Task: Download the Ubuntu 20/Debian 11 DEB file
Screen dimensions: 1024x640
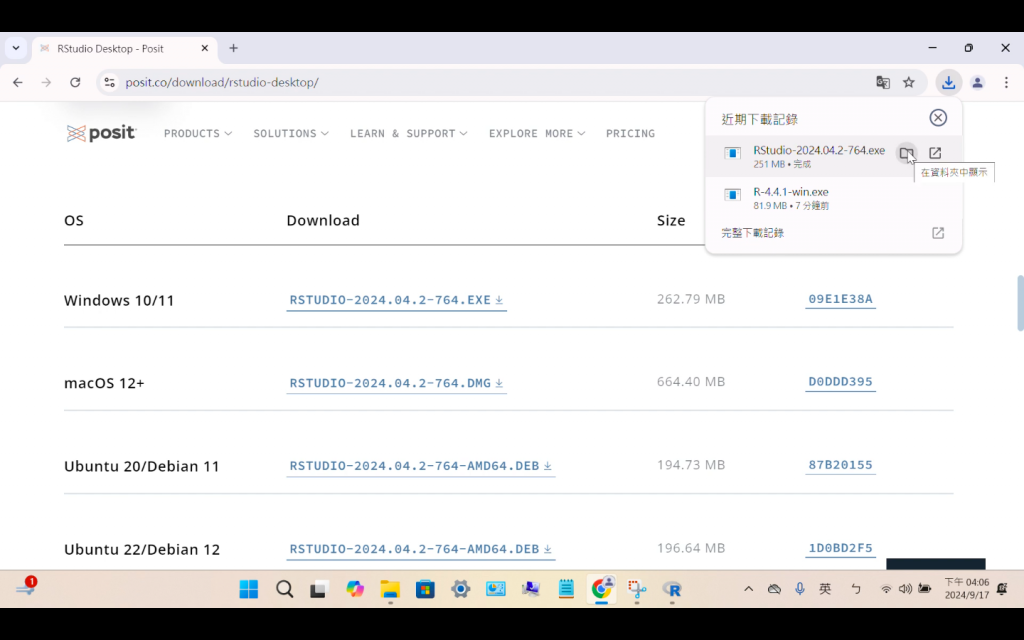Action: coord(421,466)
